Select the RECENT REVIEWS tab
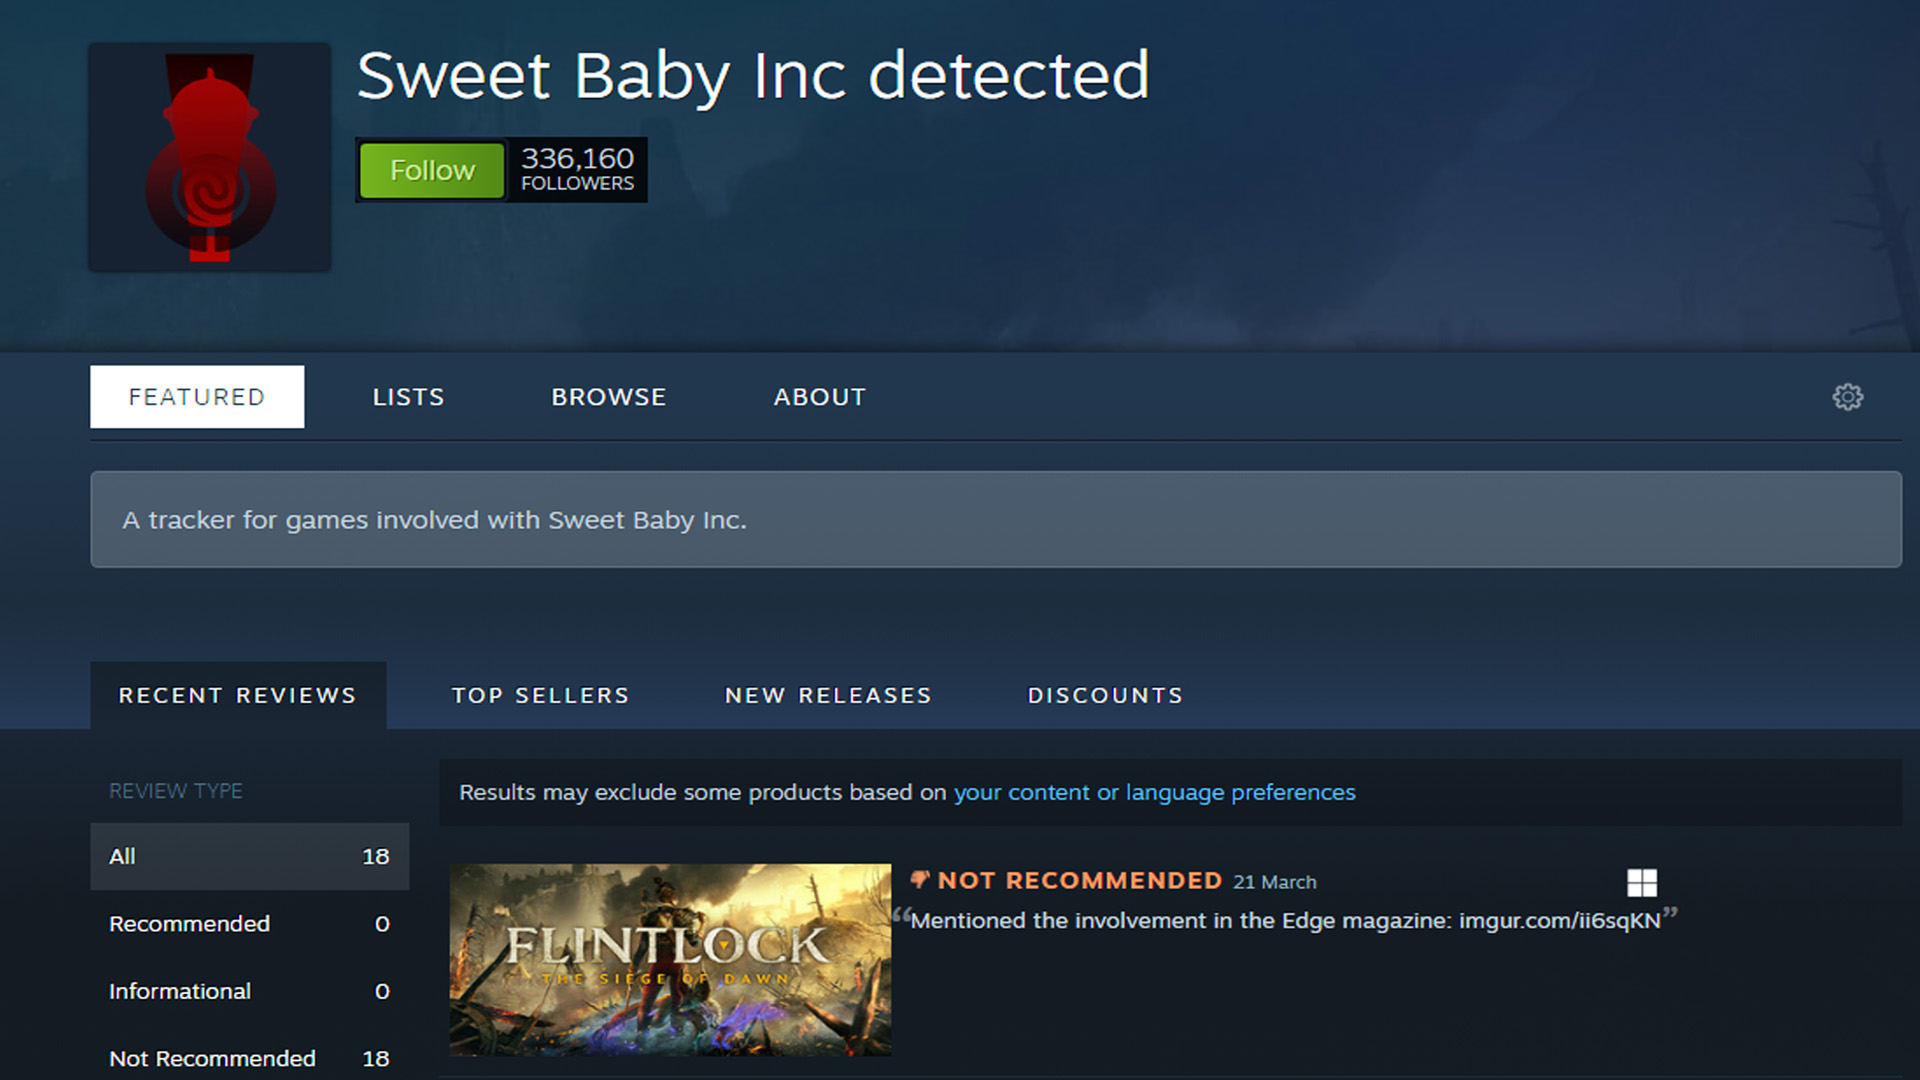The width and height of the screenshot is (1920, 1080). (237, 695)
